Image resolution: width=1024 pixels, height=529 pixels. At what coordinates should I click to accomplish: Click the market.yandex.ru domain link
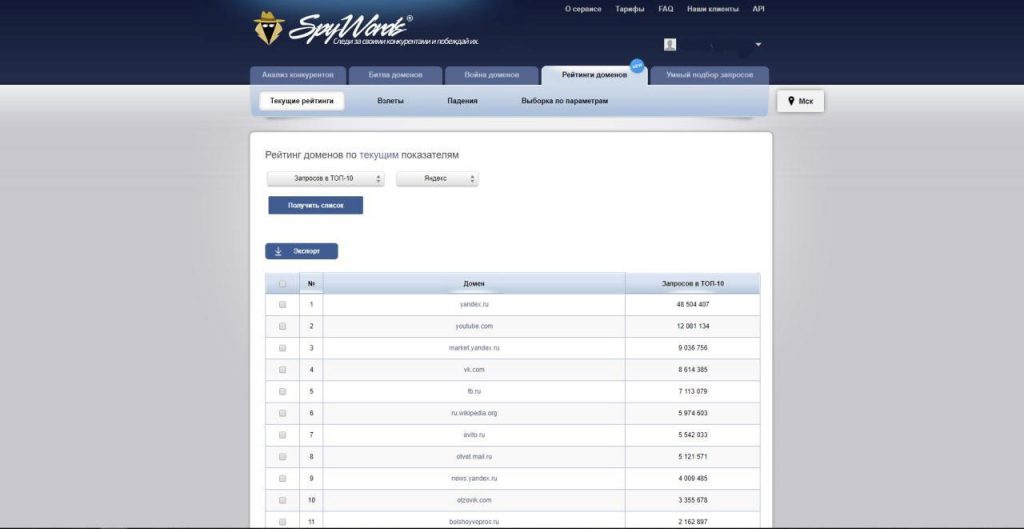pyautogui.click(x=473, y=348)
